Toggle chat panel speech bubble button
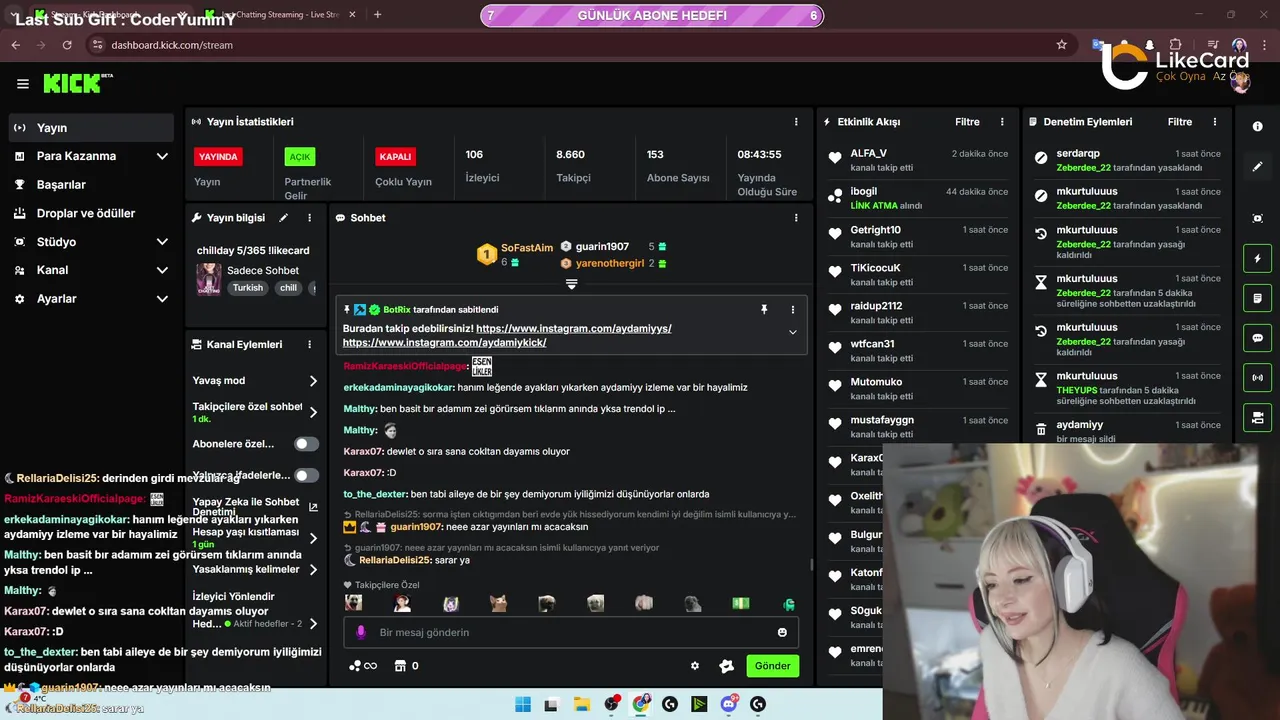The width and height of the screenshot is (1280, 720). point(1257,338)
